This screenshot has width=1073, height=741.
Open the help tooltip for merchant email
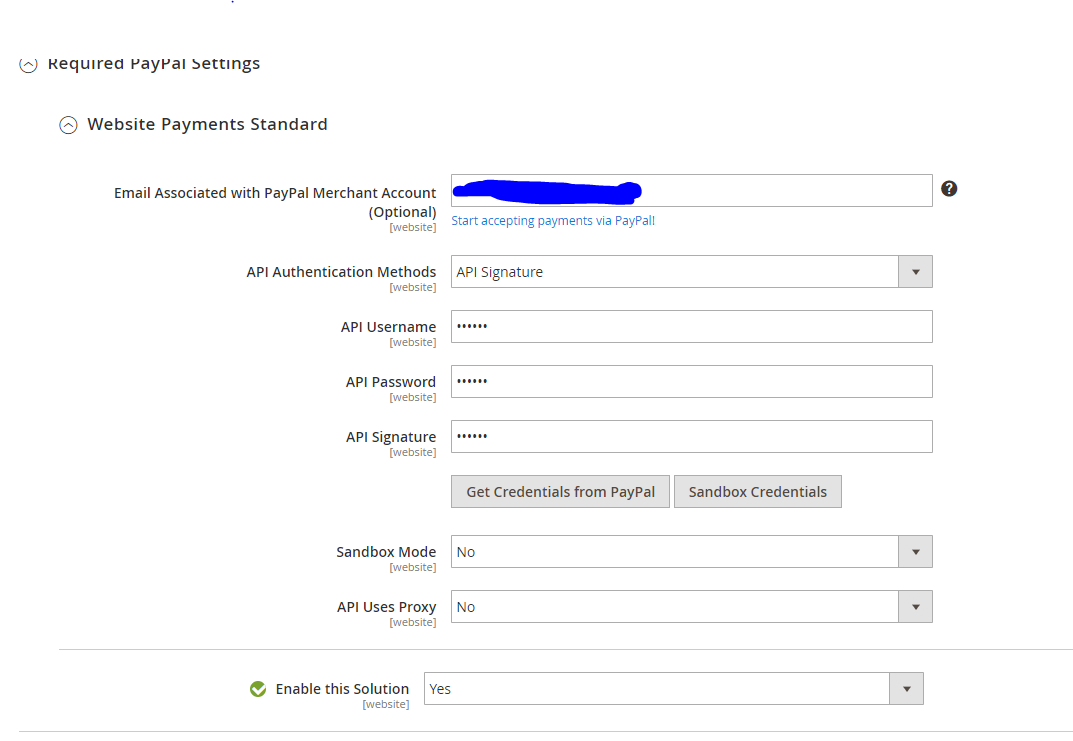(x=948, y=189)
